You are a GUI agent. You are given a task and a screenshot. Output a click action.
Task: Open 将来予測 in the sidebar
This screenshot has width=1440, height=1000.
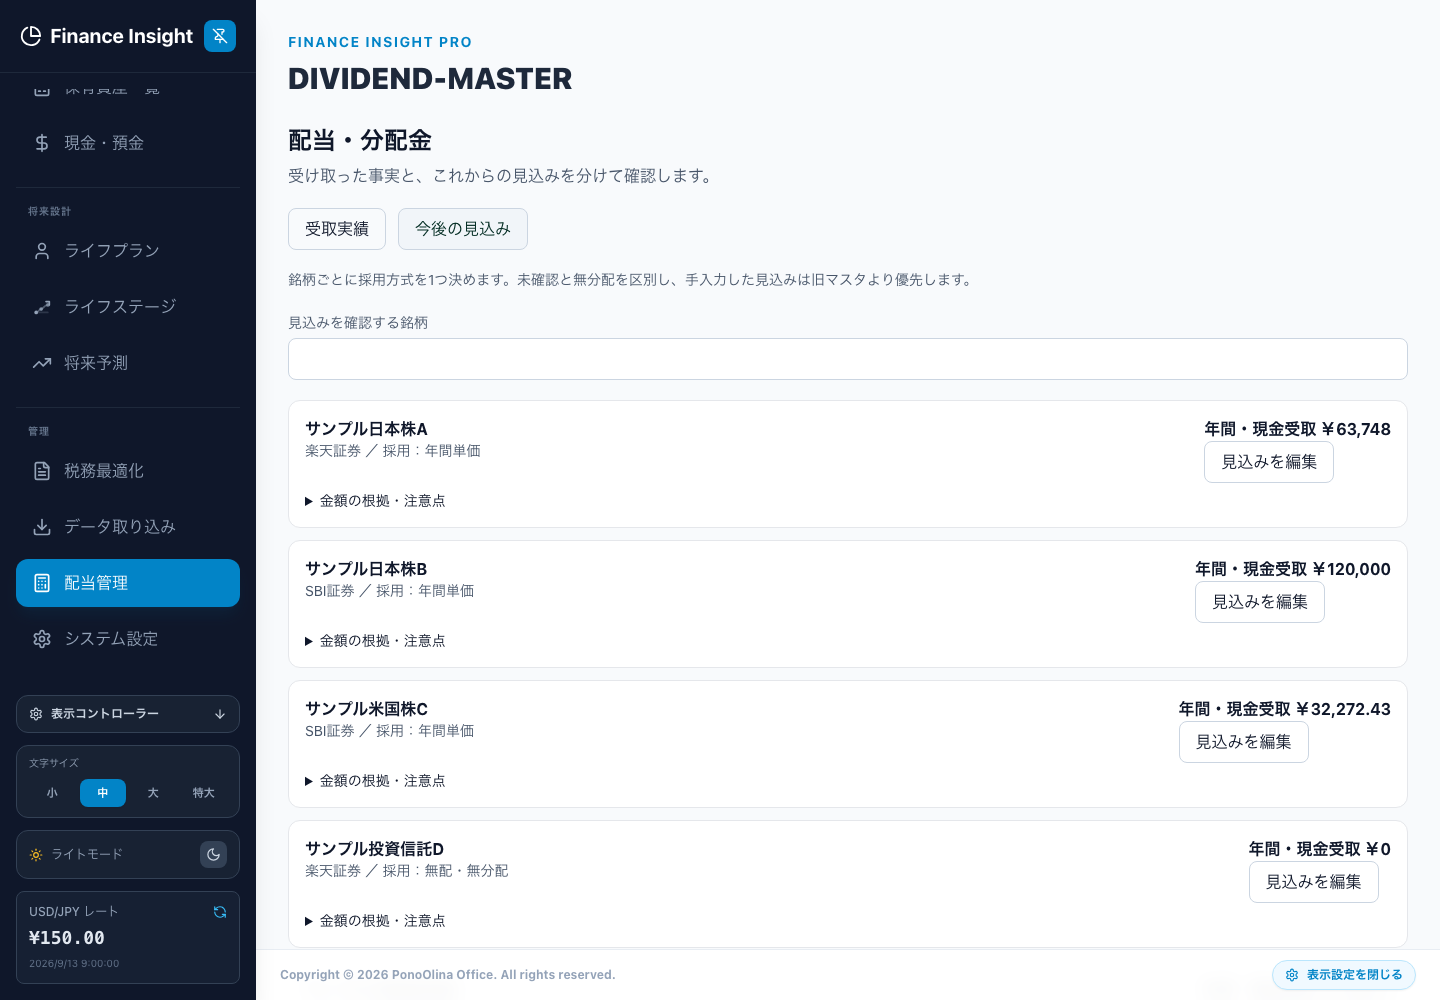click(x=128, y=363)
